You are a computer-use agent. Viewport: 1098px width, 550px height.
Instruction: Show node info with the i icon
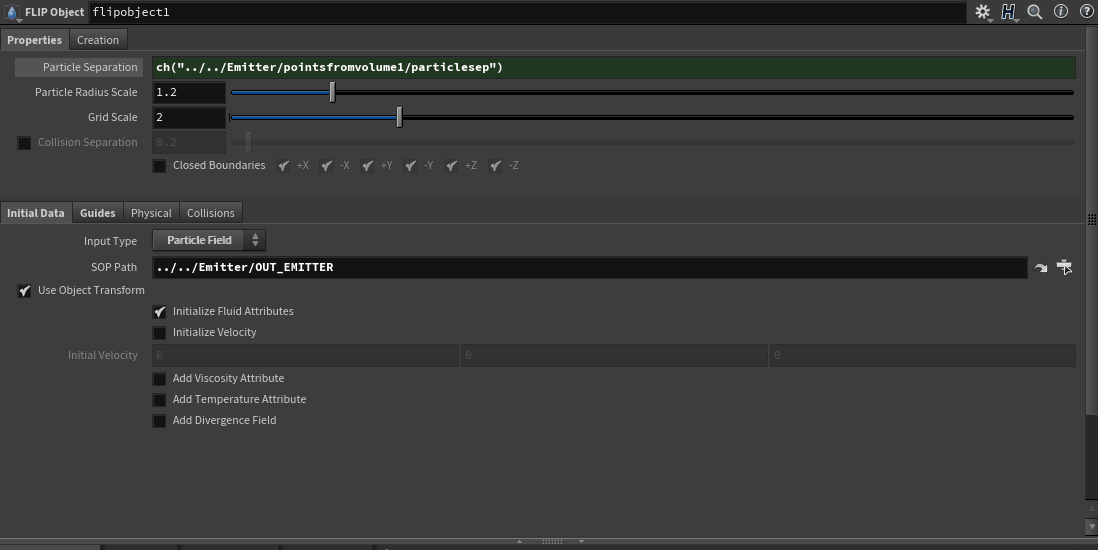(x=1061, y=11)
